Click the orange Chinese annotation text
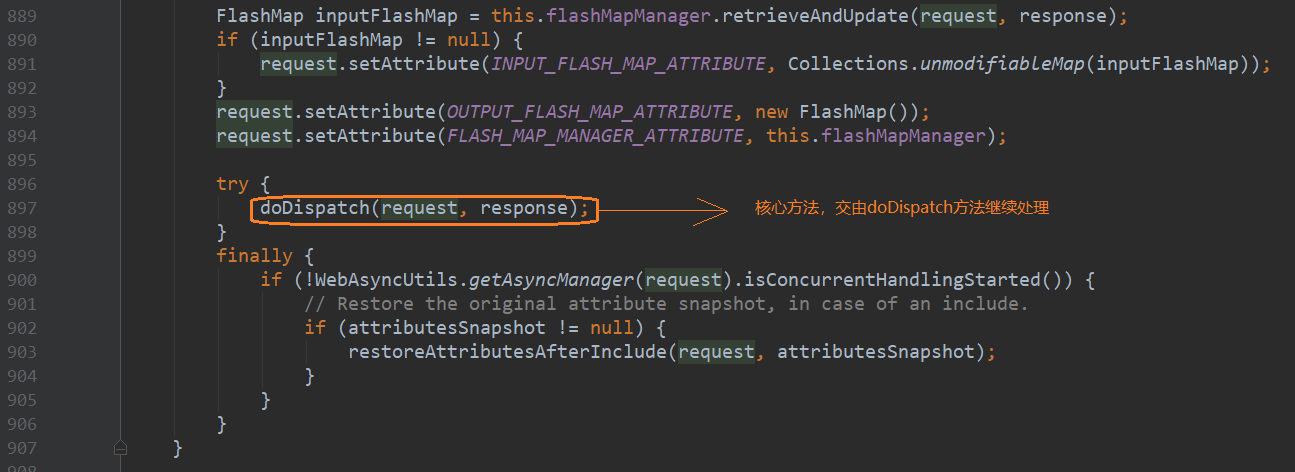1295x472 pixels. (901, 209)
